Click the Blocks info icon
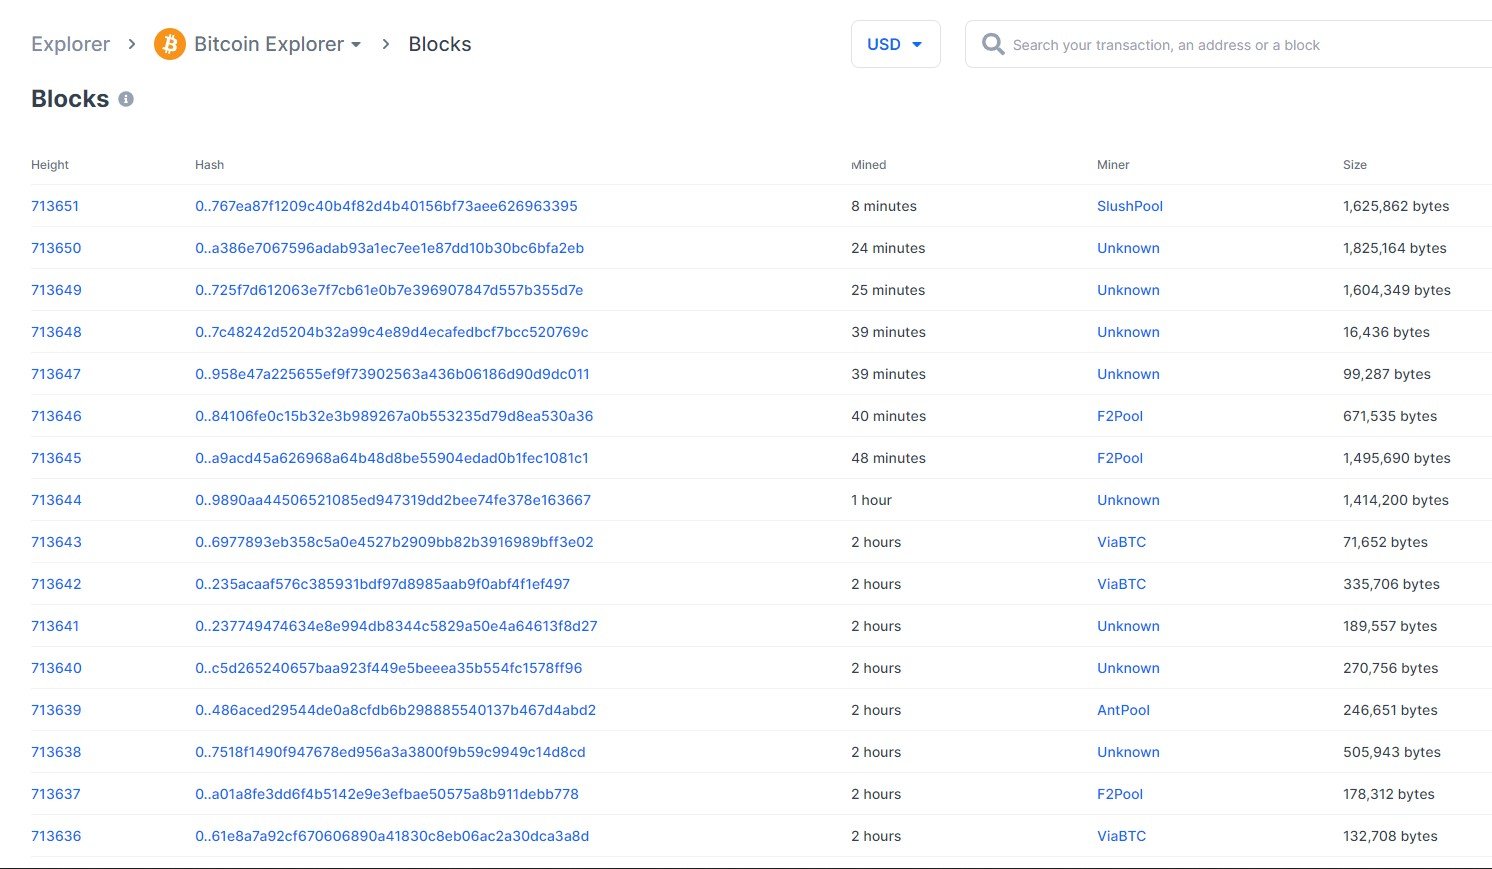The height and width of the screenshot is (869, 1492). coord(126,99)
